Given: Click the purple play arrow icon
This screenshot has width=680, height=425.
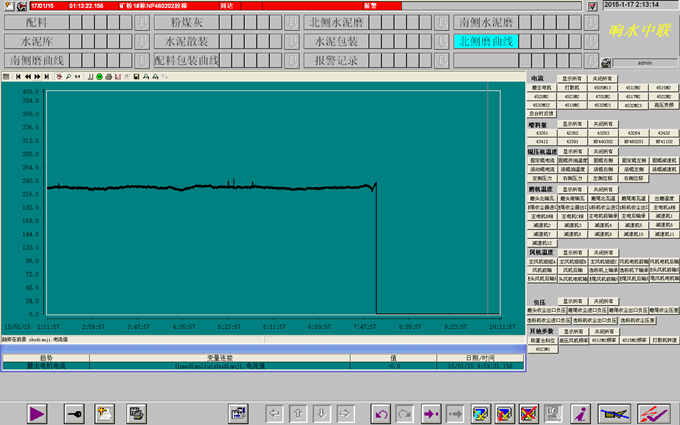Looking at the screenshot, I should point(38,411).
